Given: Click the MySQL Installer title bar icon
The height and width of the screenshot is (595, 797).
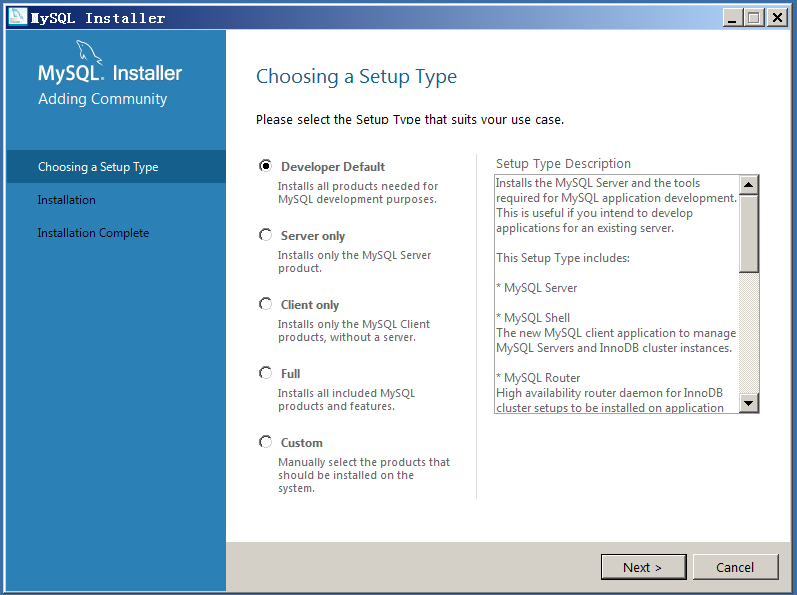Looking at the screenshot, I should pyautogui.click(x=17, y=17).
